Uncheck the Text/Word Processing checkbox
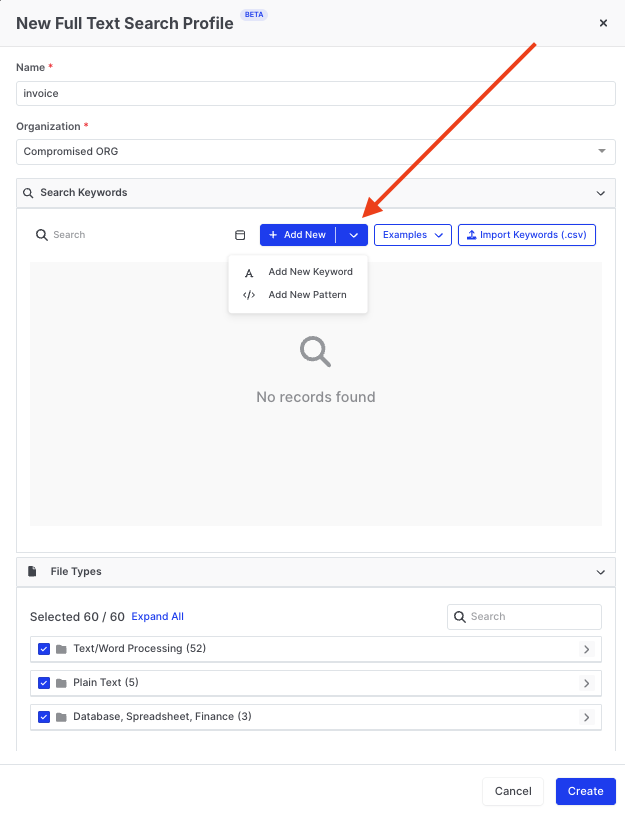Viewport: 625px width, 813px height. click(44, 649)
